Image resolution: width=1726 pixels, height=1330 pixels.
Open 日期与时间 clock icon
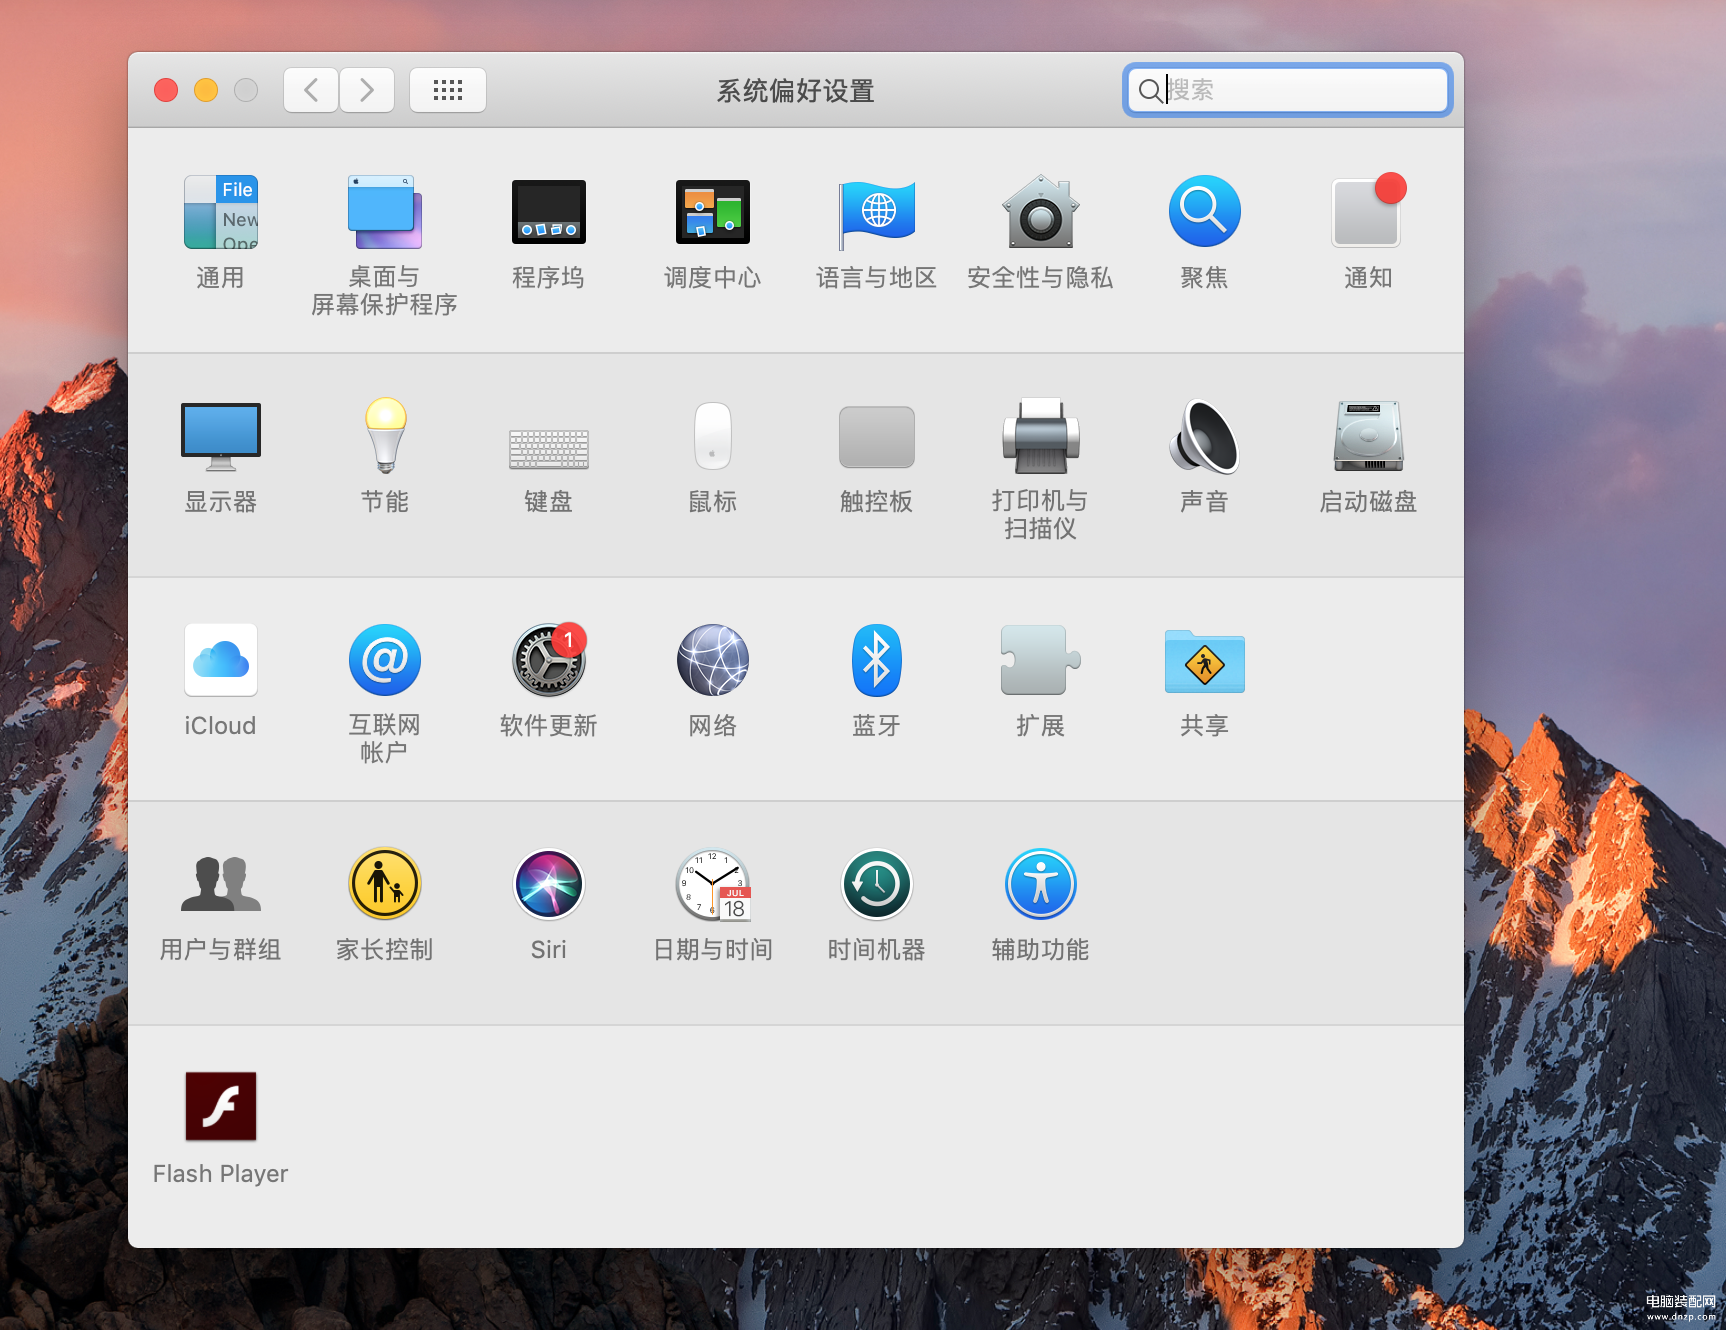click(x=713, y=885)
